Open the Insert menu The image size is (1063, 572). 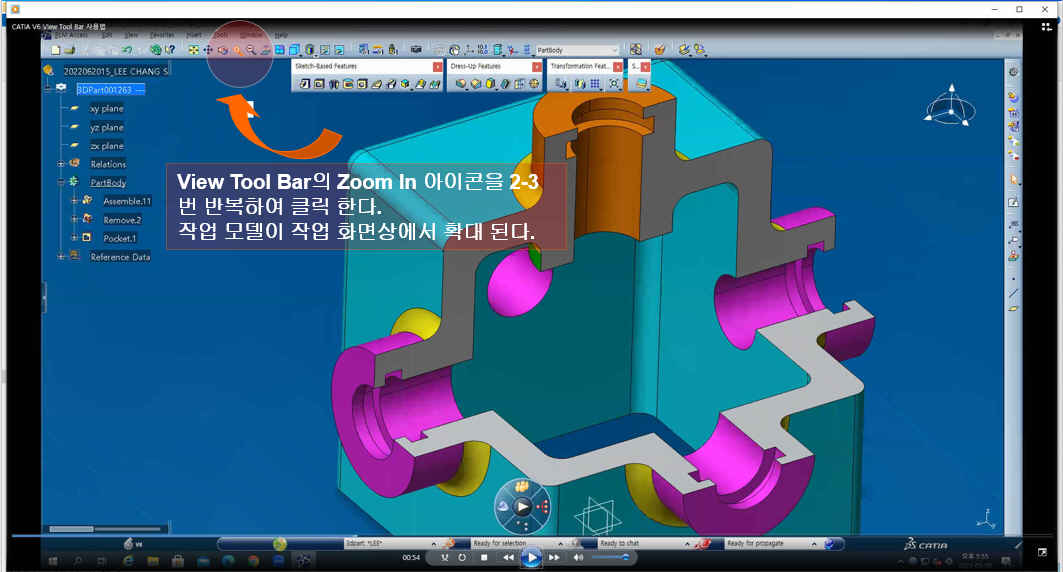click(194, 35)
